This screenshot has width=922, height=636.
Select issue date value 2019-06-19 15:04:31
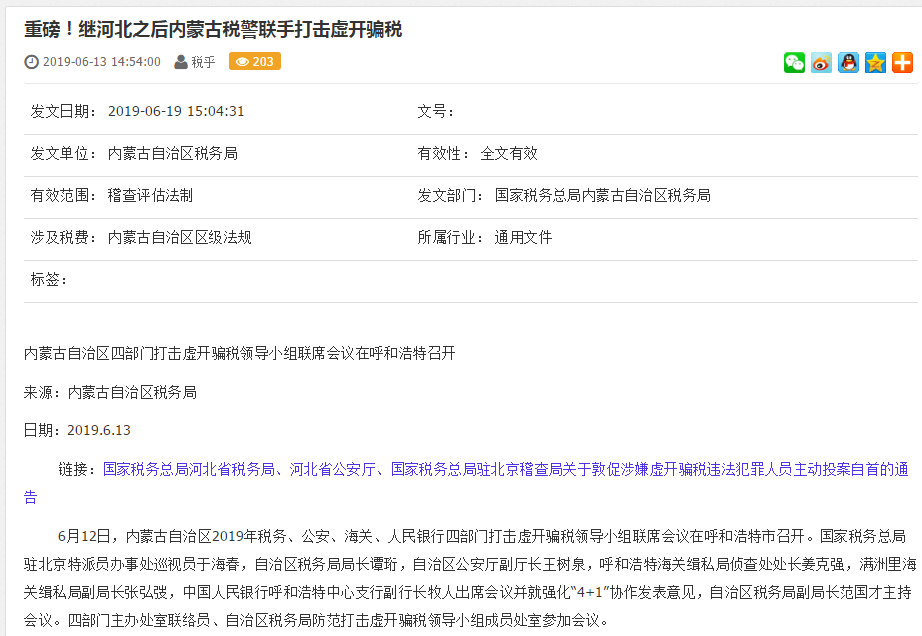pyautogui.click(x=176, y=111)
